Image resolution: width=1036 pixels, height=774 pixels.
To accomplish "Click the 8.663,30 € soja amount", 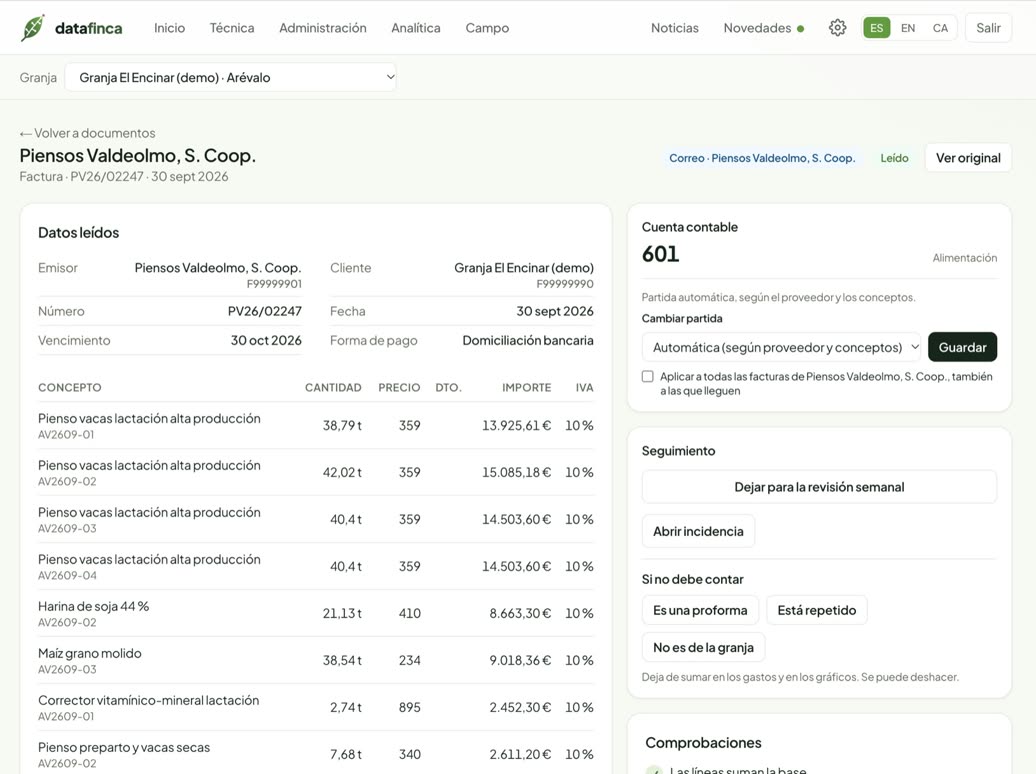I will click(x=520, y=613).
